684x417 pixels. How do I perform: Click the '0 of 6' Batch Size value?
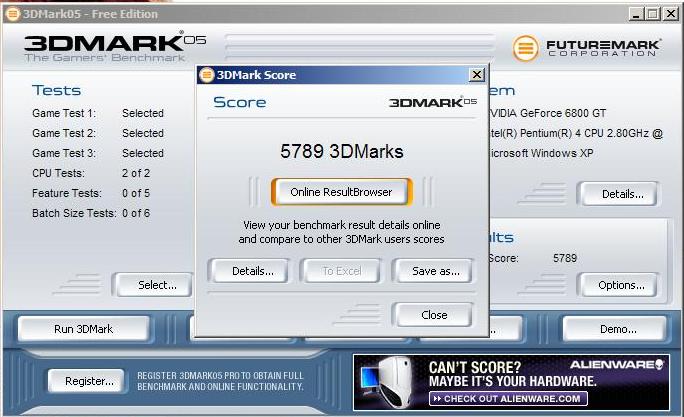136,213
